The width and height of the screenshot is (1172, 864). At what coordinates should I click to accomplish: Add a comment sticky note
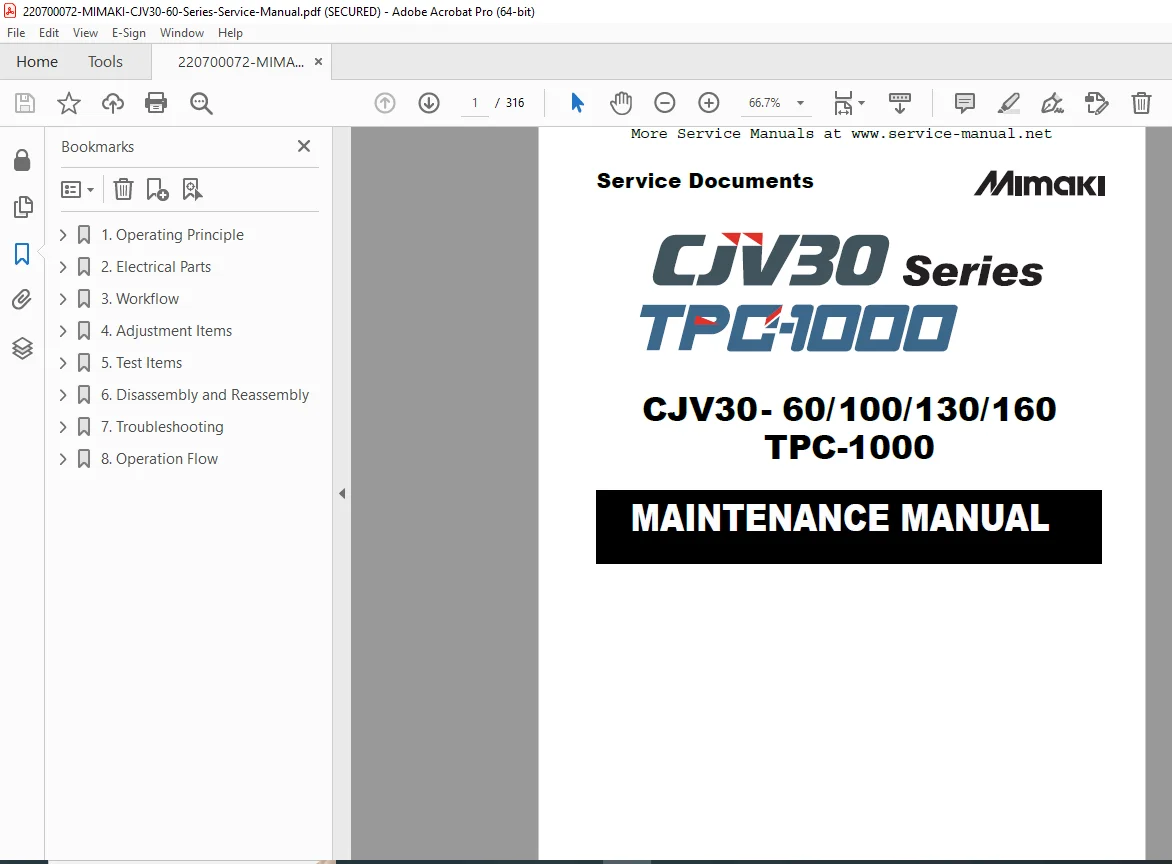(965, 103)
